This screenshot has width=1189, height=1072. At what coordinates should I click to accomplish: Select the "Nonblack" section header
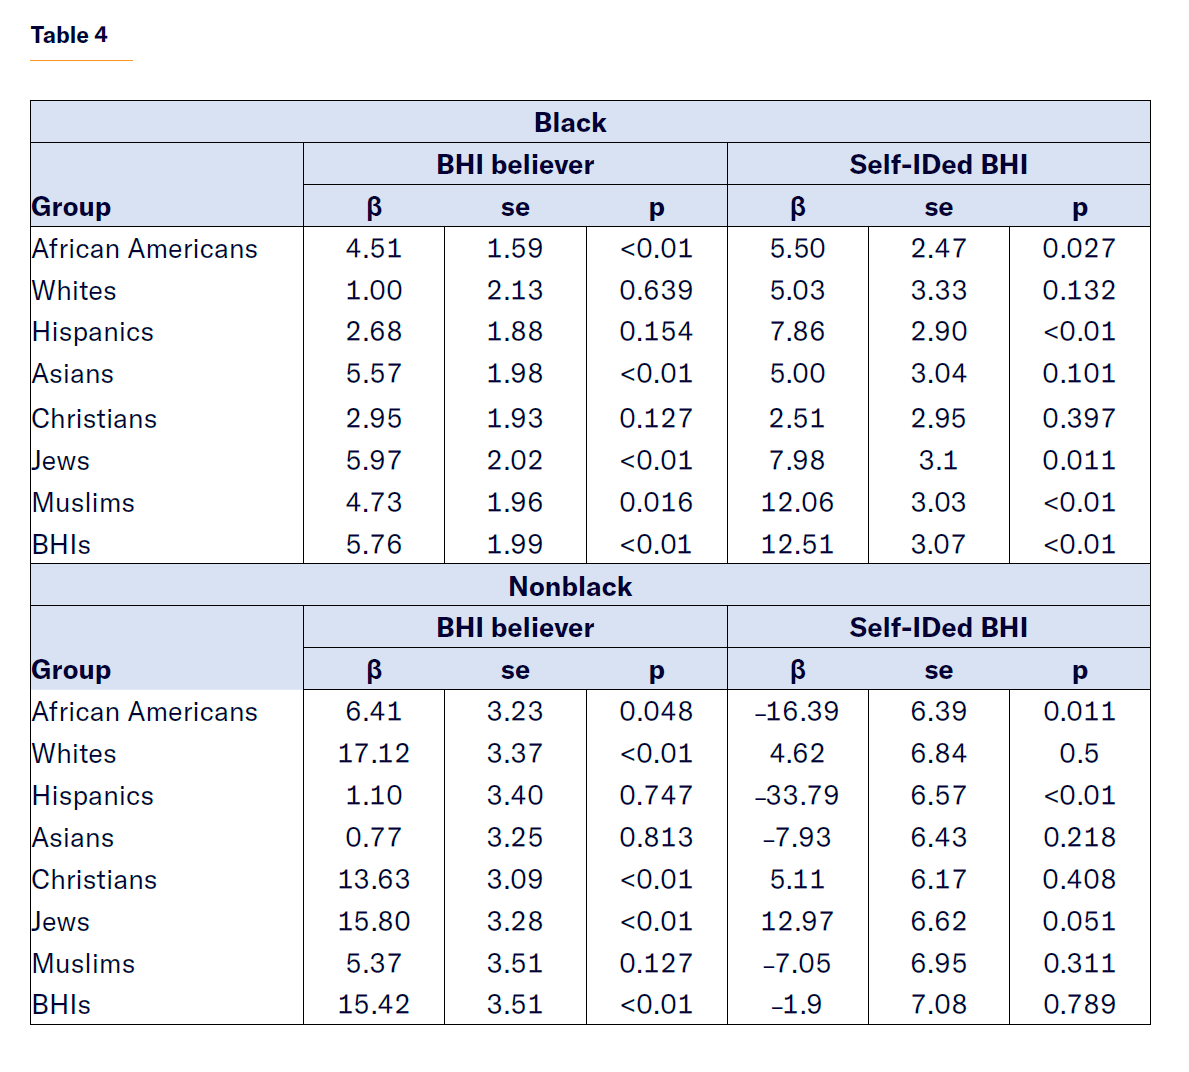[570, 586]
